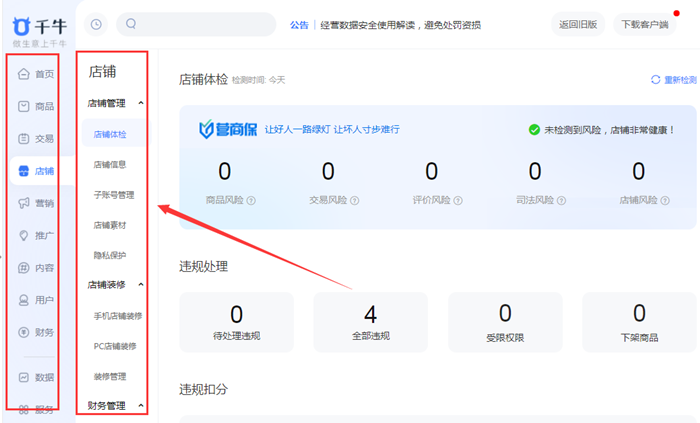Click the clock history icon near search
The height and width of the screenshot is (423, 700).
tap(96, 24)
